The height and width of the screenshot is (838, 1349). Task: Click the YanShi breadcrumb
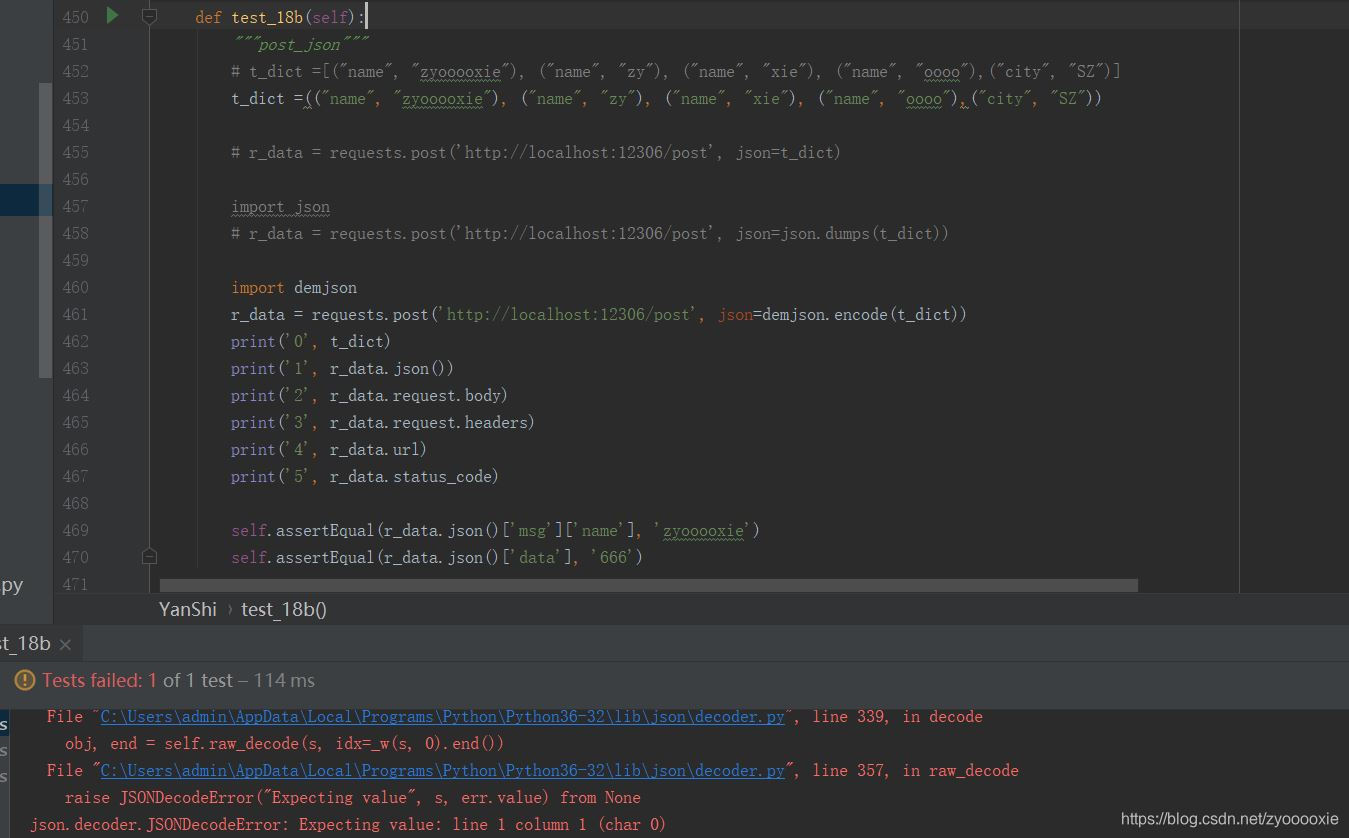(x=187, y=609)
